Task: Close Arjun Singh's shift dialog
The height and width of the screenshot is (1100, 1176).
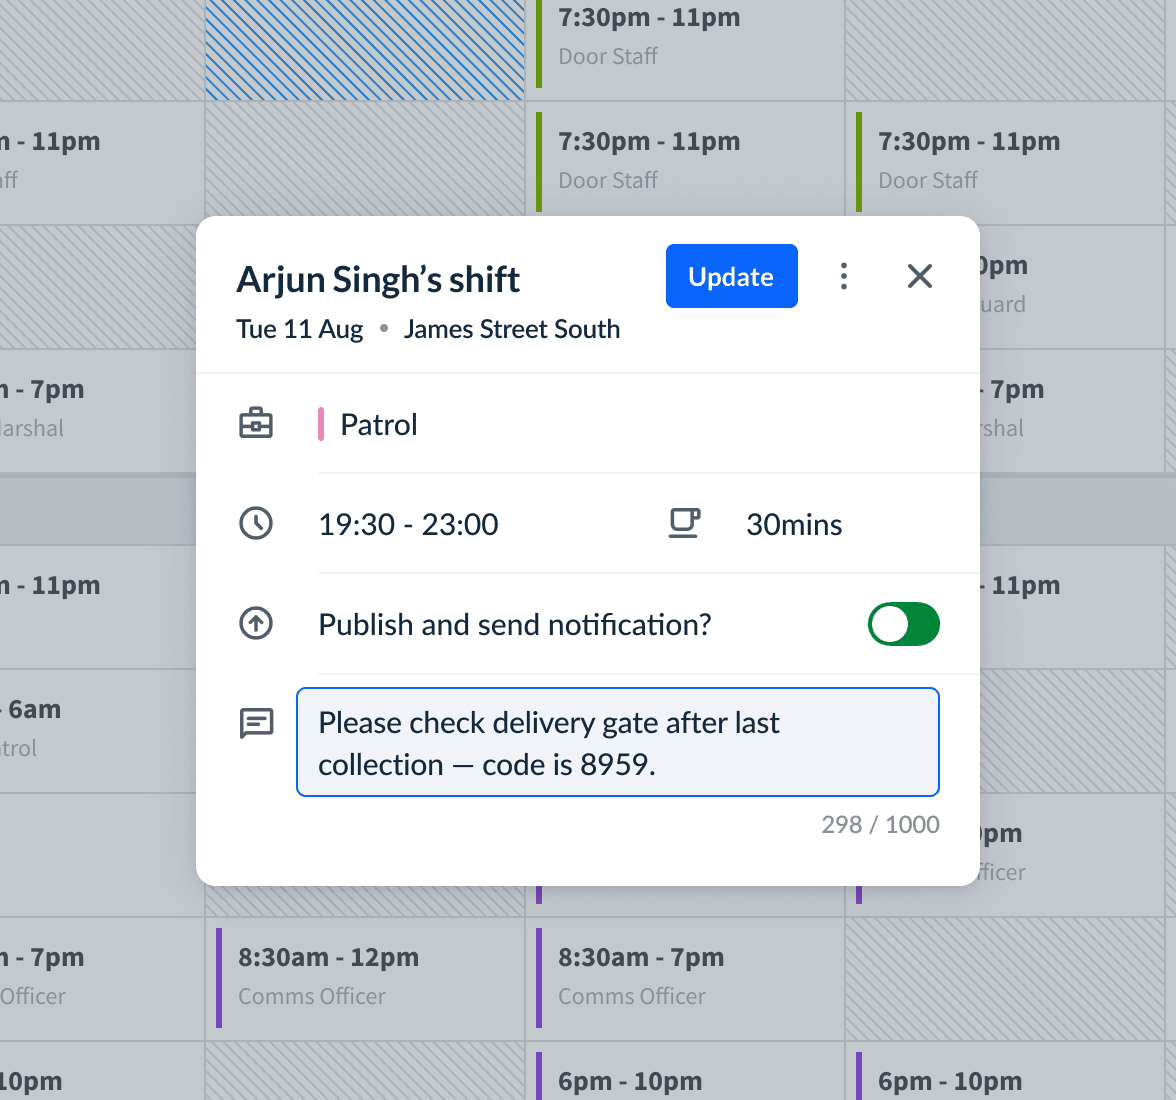Action: pos(919,277)
